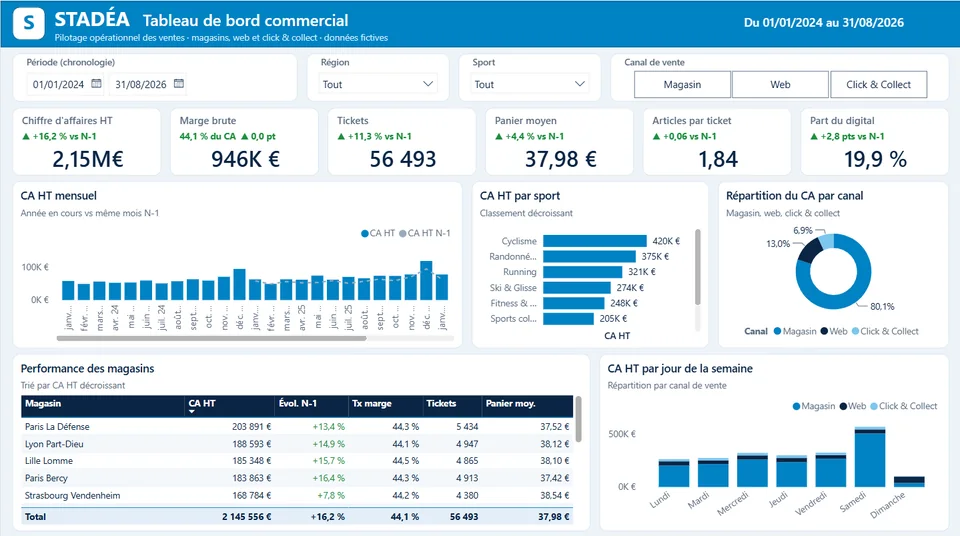Screen dimensions: 960x536
Task: Select the Mercredi bar in weekday chart
Action: 752,470
